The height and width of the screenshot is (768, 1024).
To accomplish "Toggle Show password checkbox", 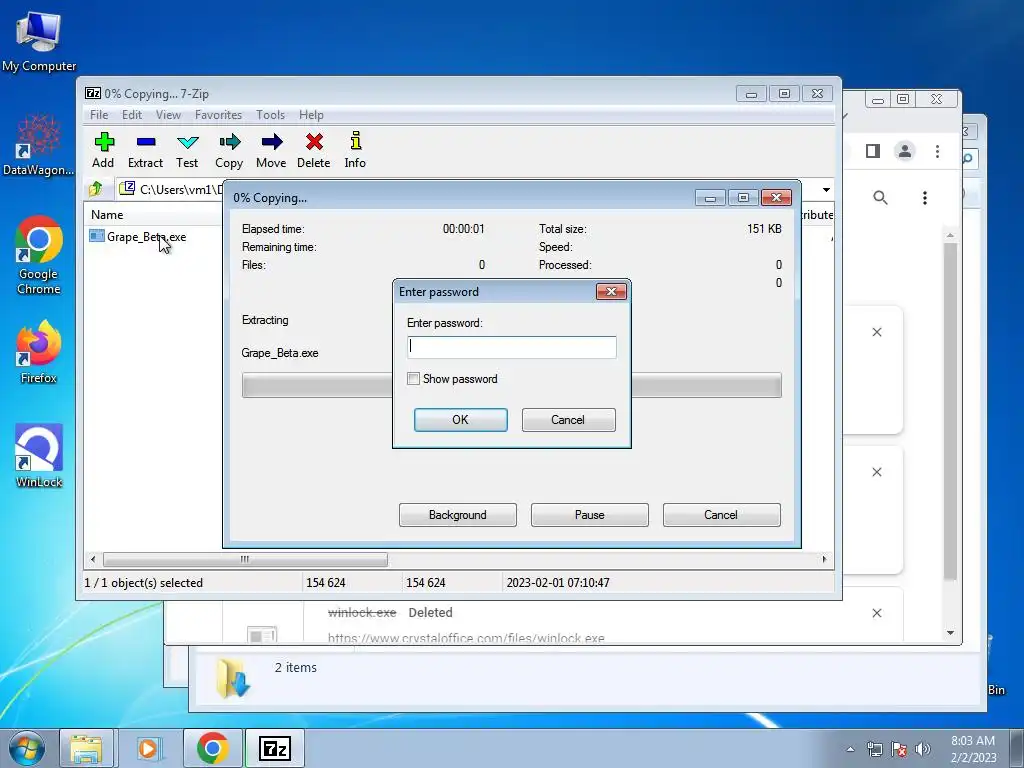I will (x=413, y=379).
